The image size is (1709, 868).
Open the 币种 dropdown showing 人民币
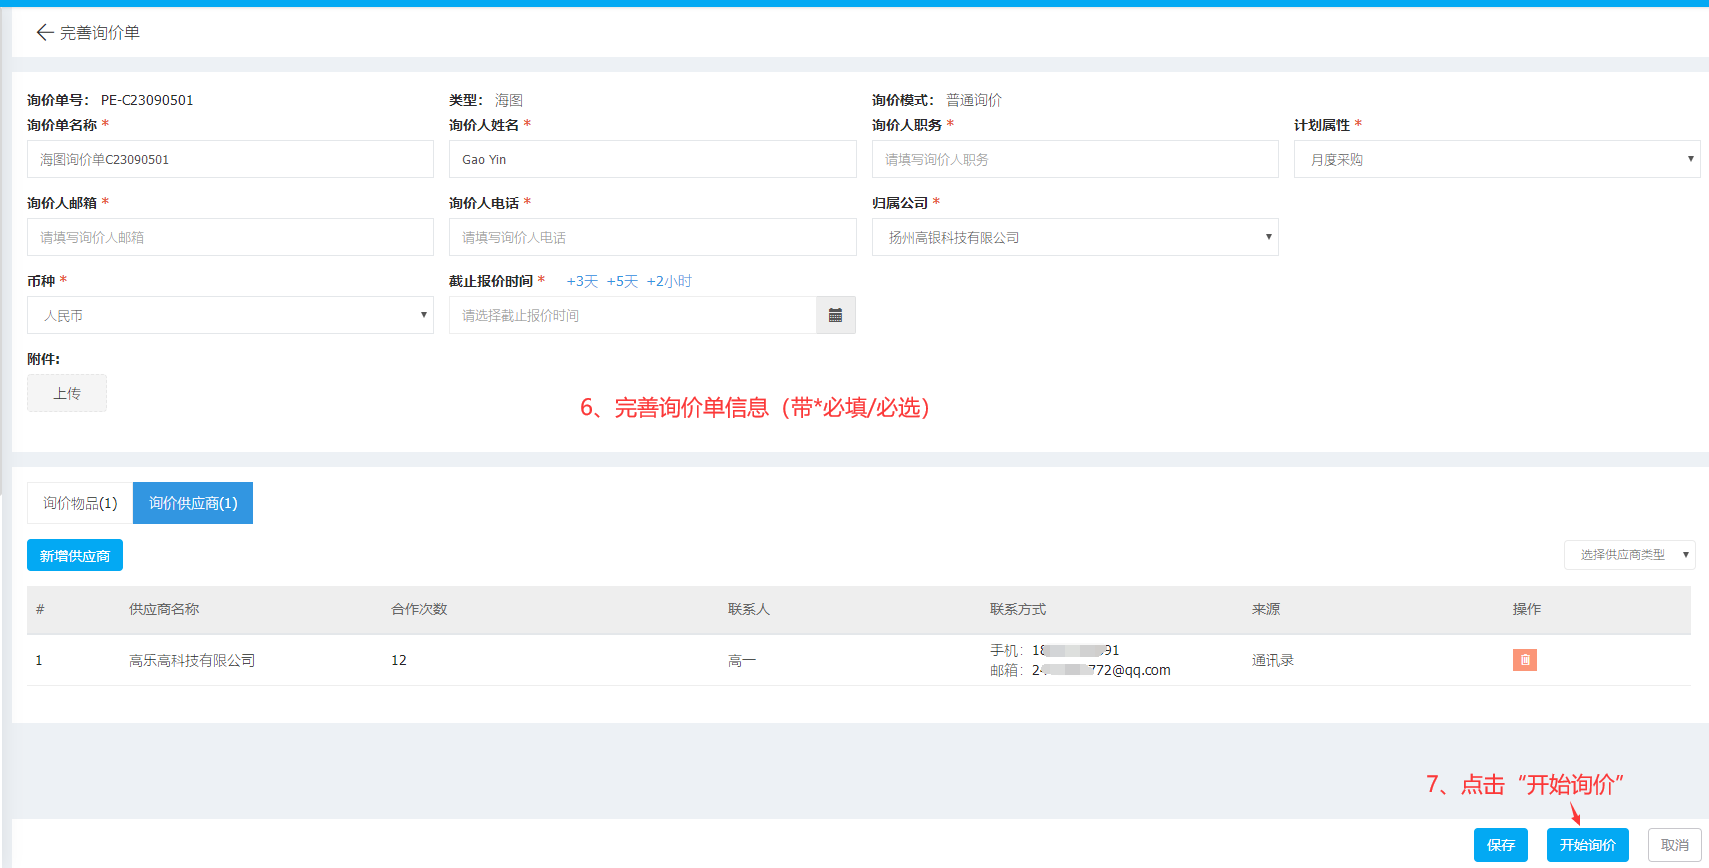[230, 315]
